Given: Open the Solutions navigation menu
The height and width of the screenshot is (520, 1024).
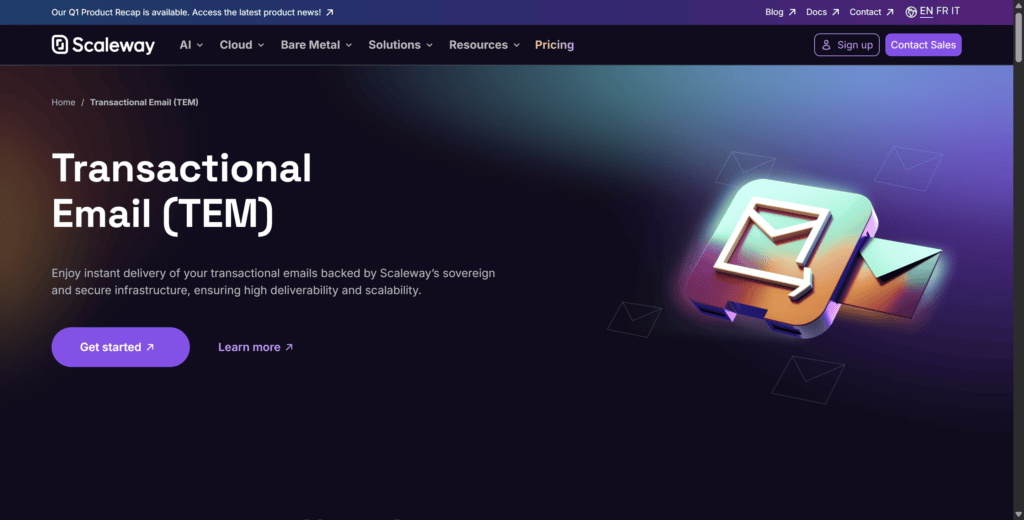Looking at the screenshot, I should click(x=400, y=44).
